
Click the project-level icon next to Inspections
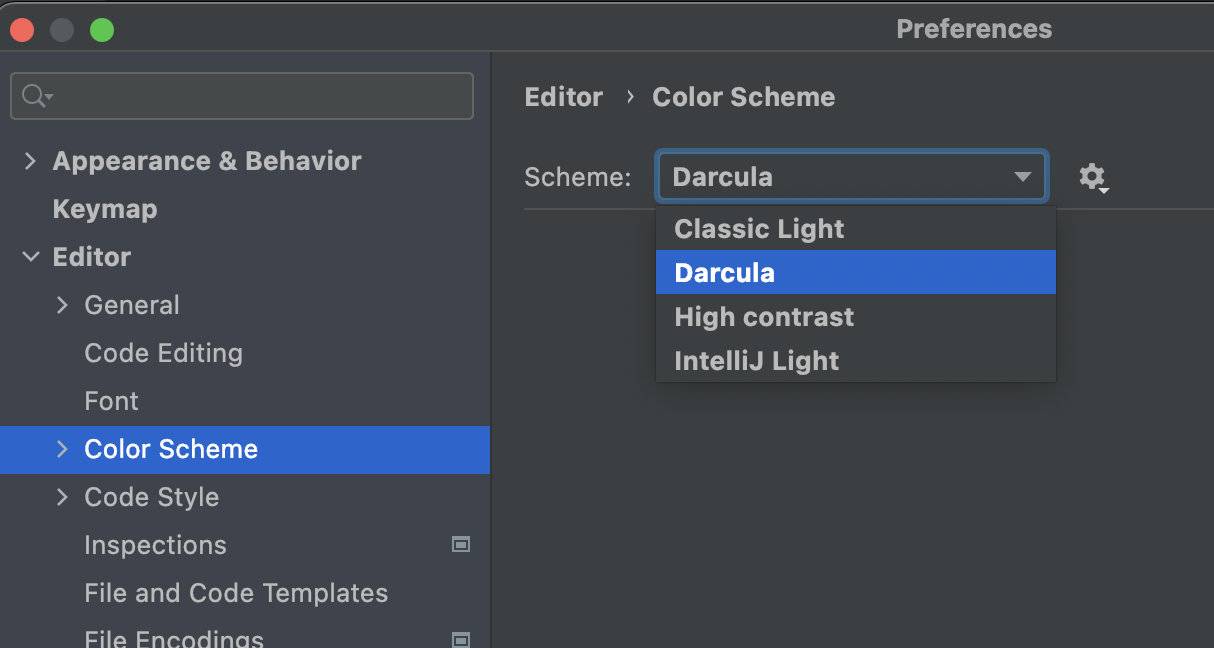(461, 545)
